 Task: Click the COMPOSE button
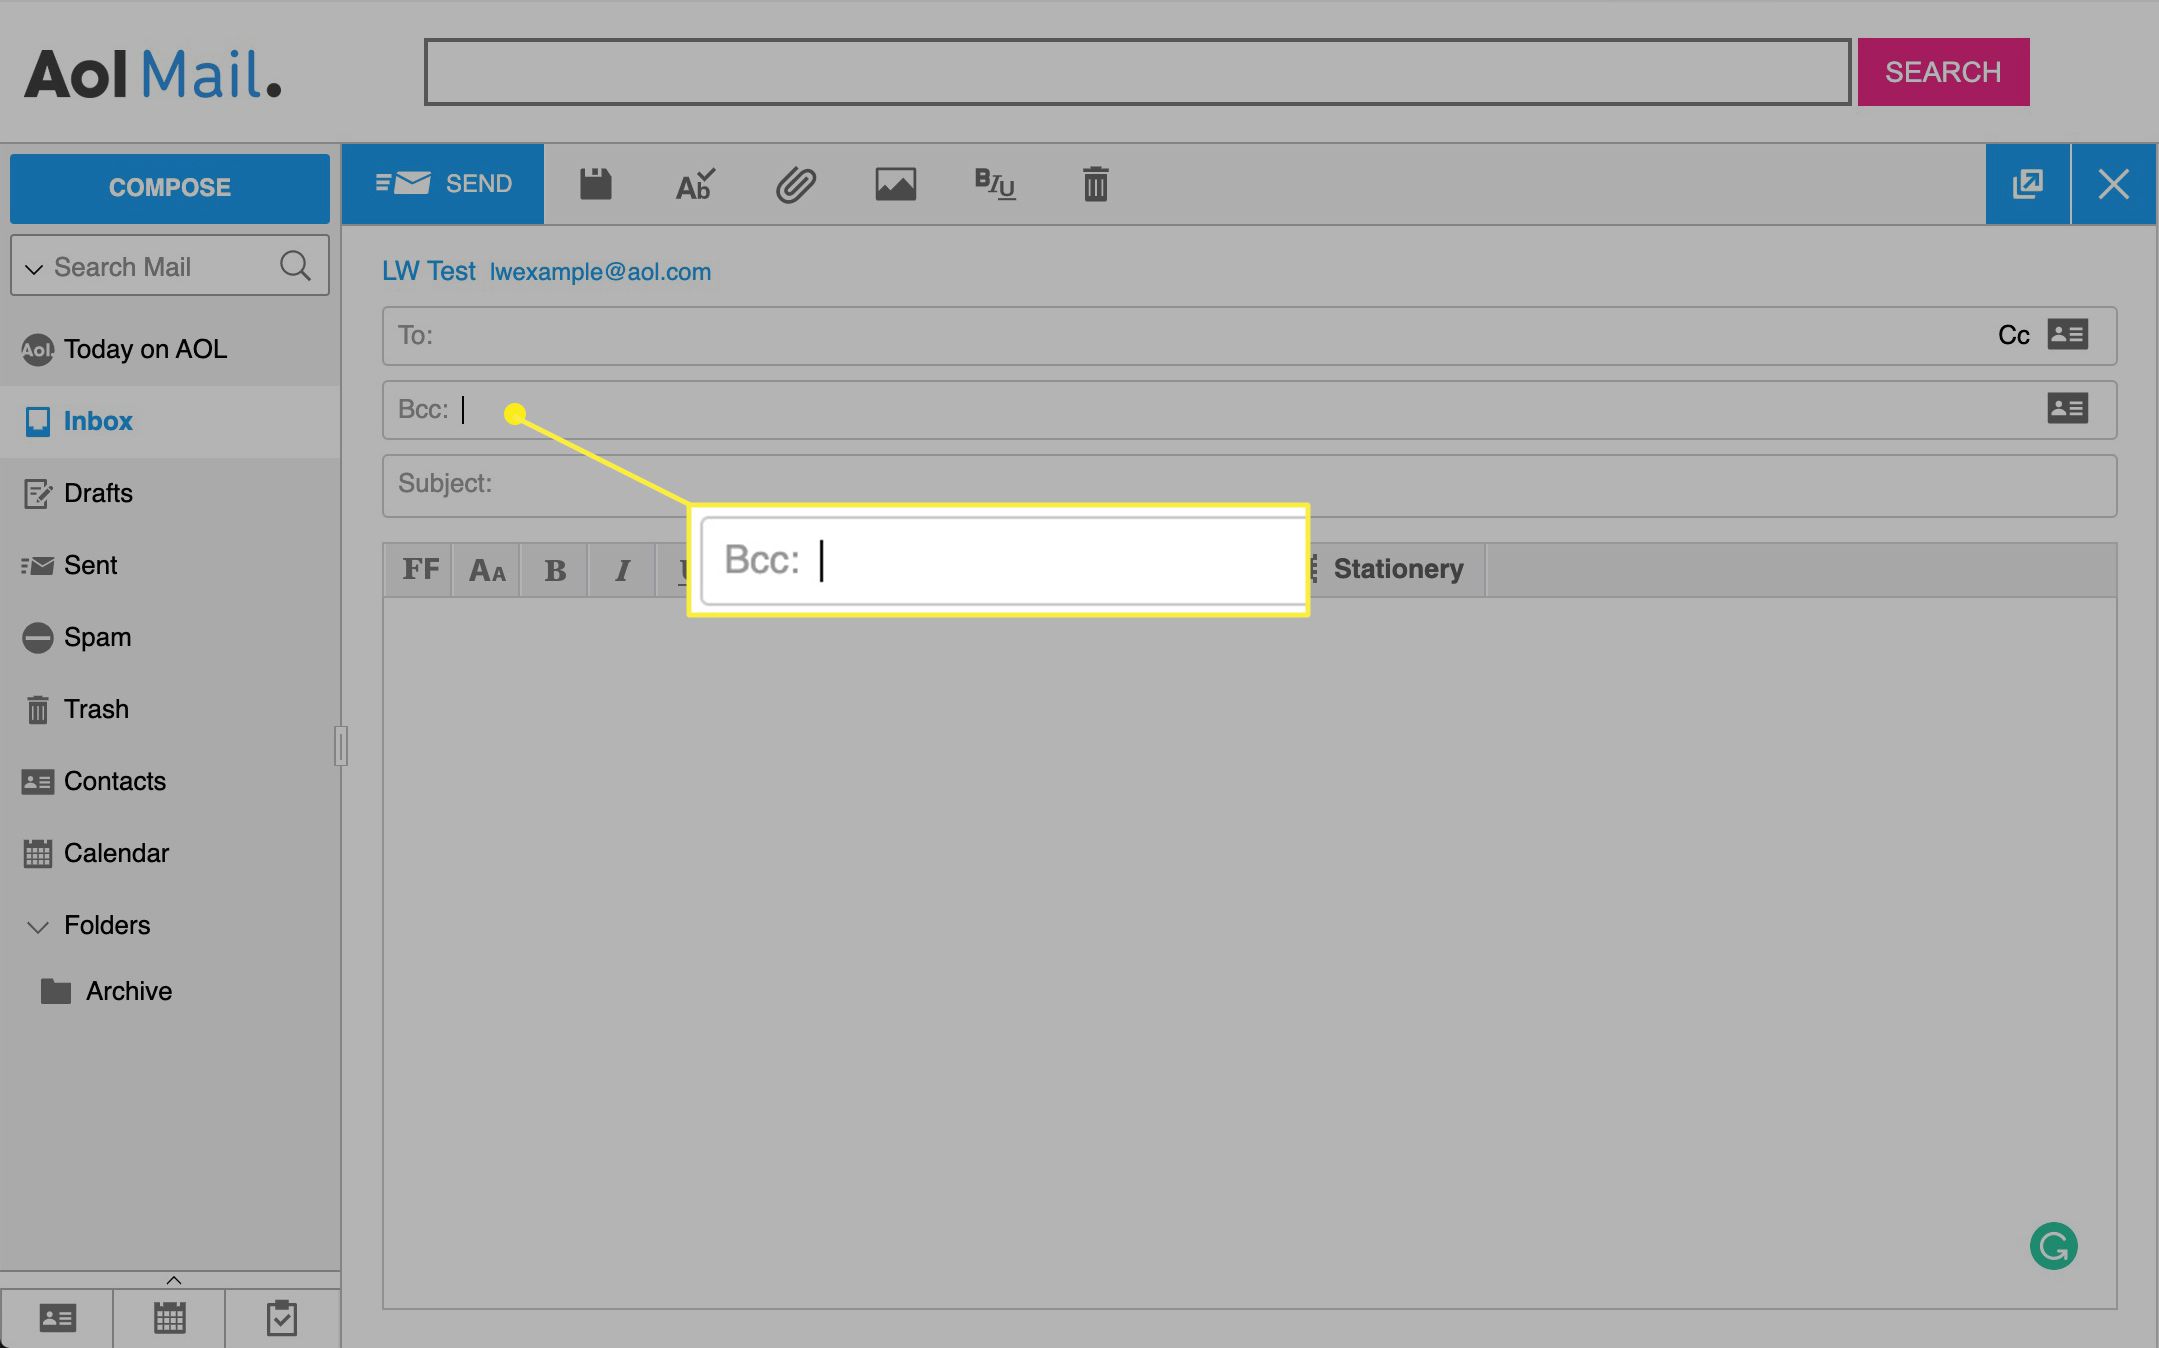[169, 188]
